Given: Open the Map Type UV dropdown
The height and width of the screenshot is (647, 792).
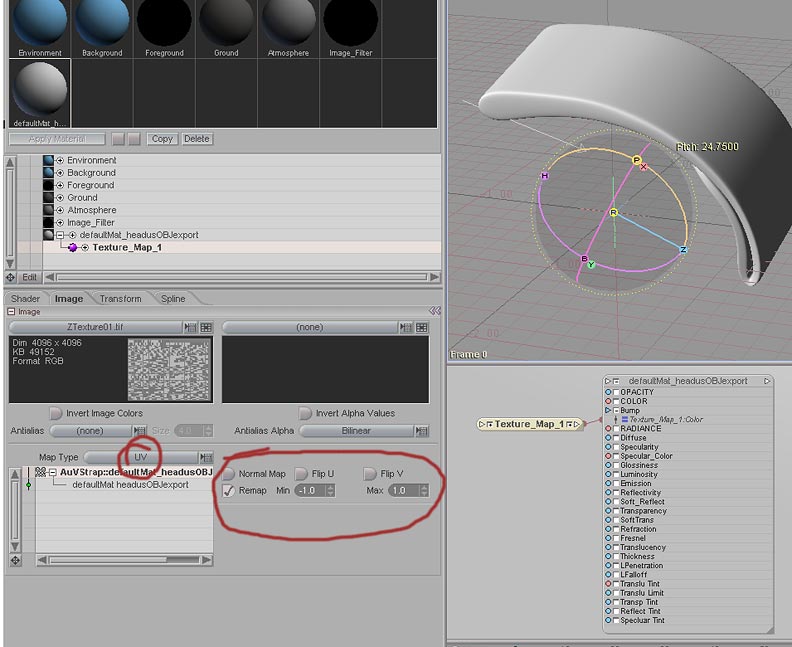Looking at the screenshot, I should tap(140, 457).
